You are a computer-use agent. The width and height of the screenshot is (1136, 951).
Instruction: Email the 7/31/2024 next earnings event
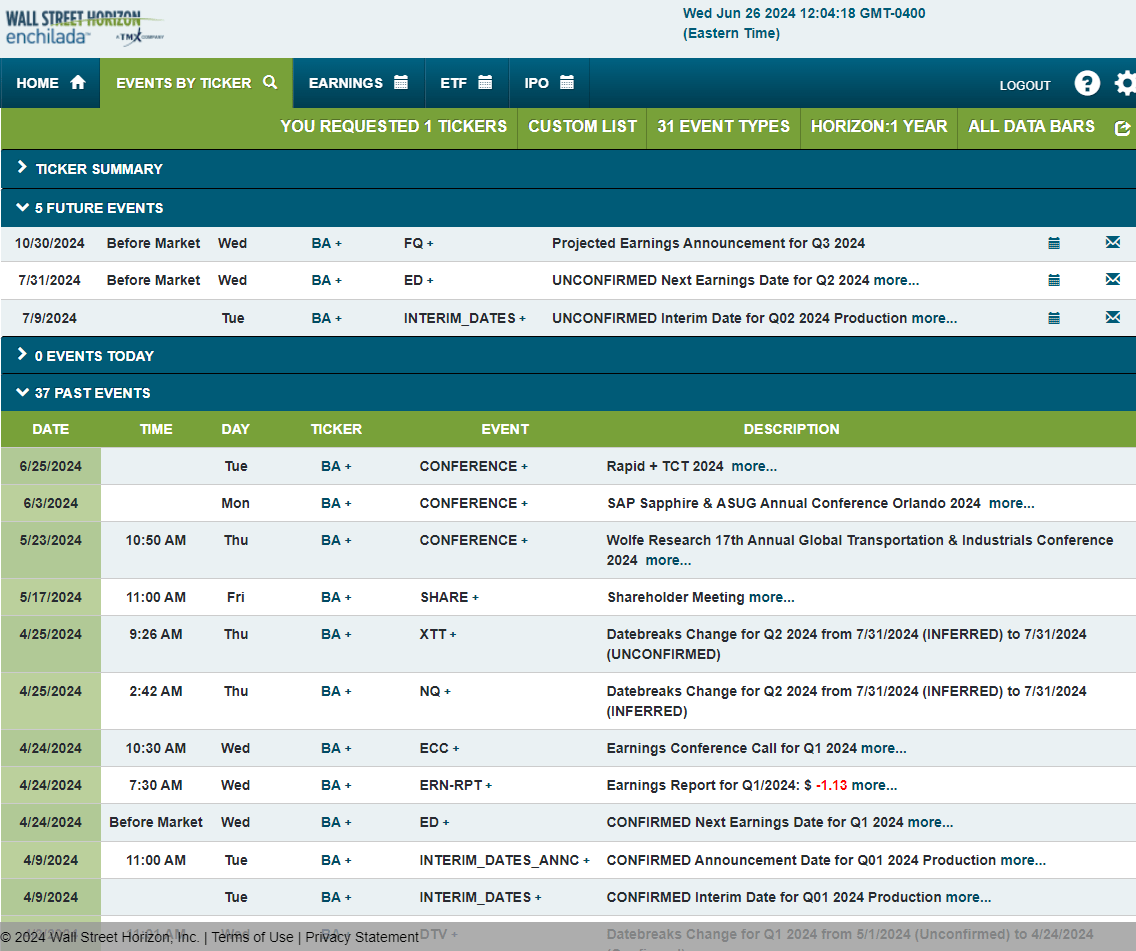coord(1113,280)
